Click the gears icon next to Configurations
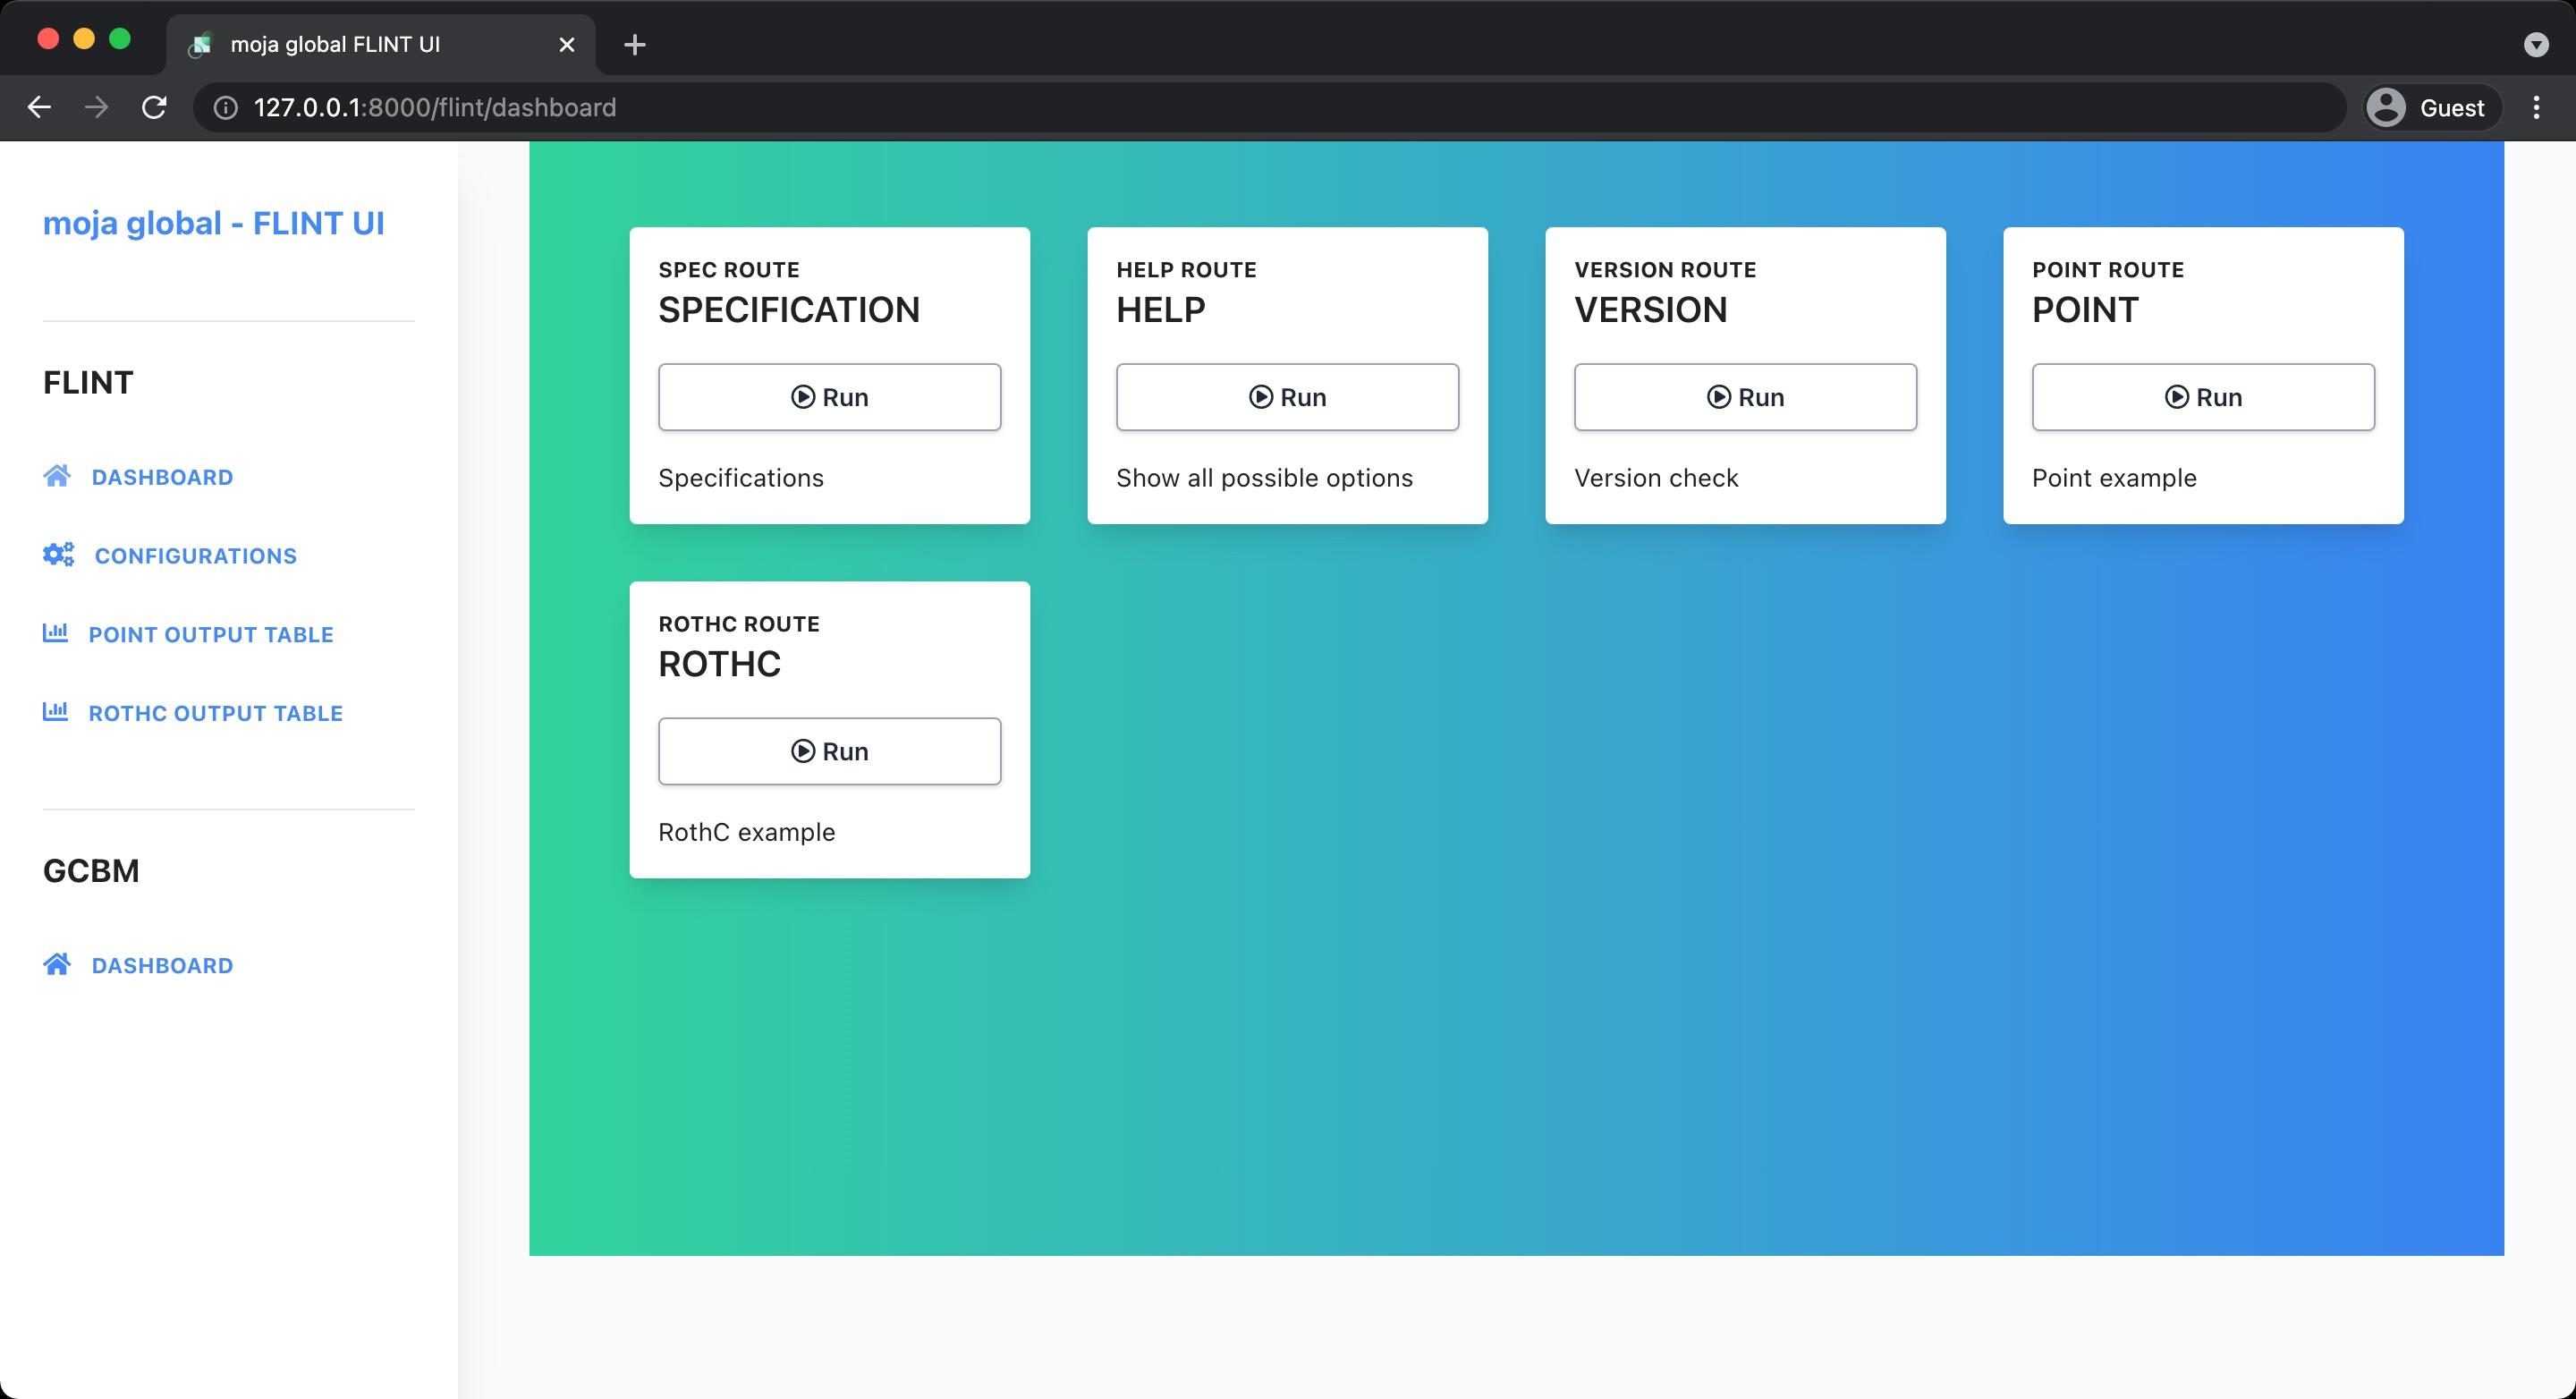2576x1399 pixels. pos(58,555)
